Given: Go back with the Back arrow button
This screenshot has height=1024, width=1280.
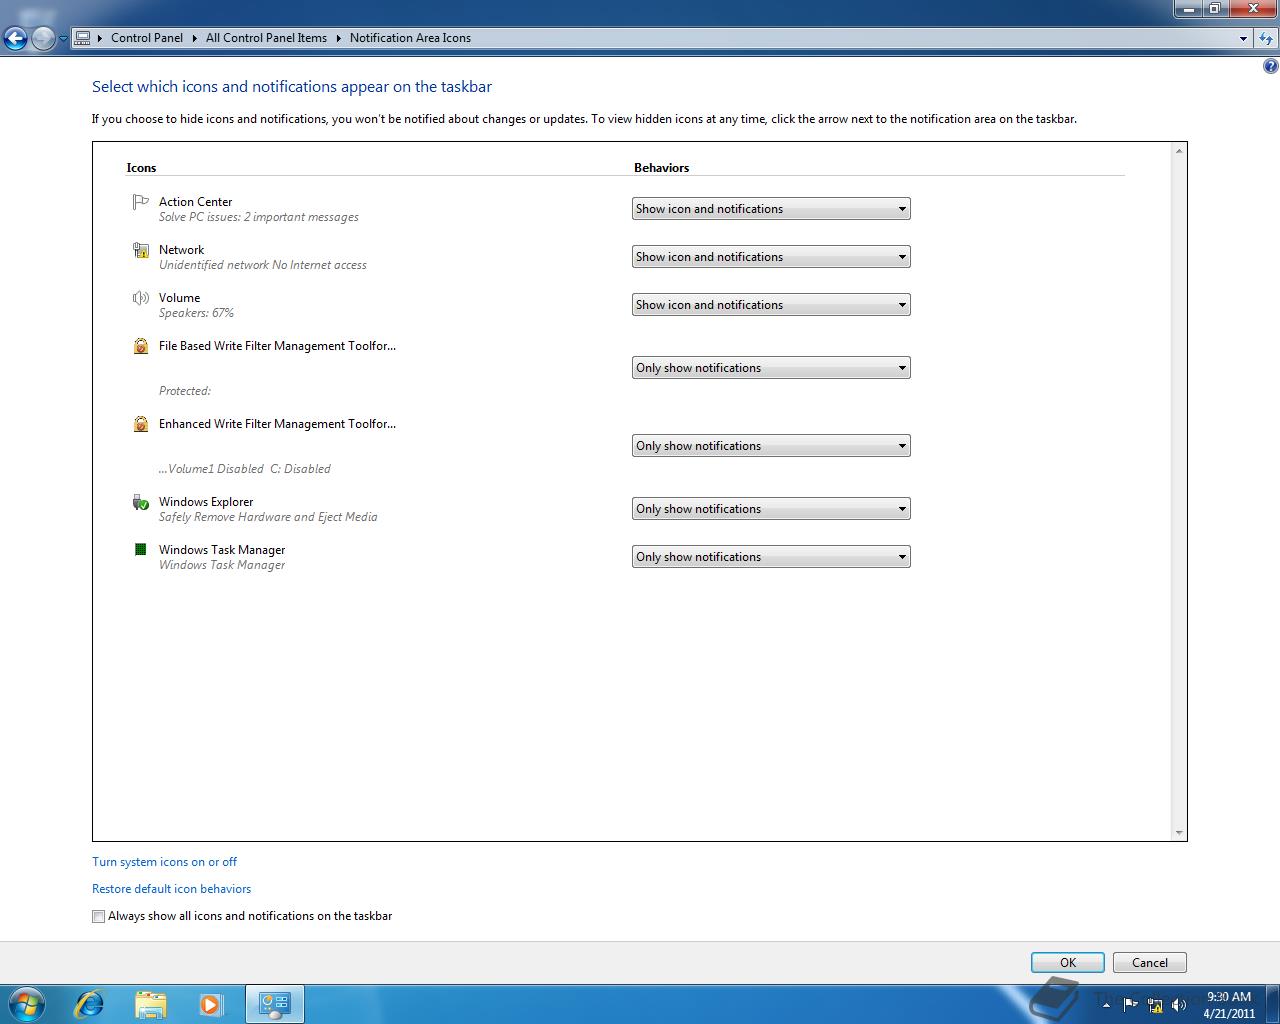Looking at the screenshot, I should 15,38.
